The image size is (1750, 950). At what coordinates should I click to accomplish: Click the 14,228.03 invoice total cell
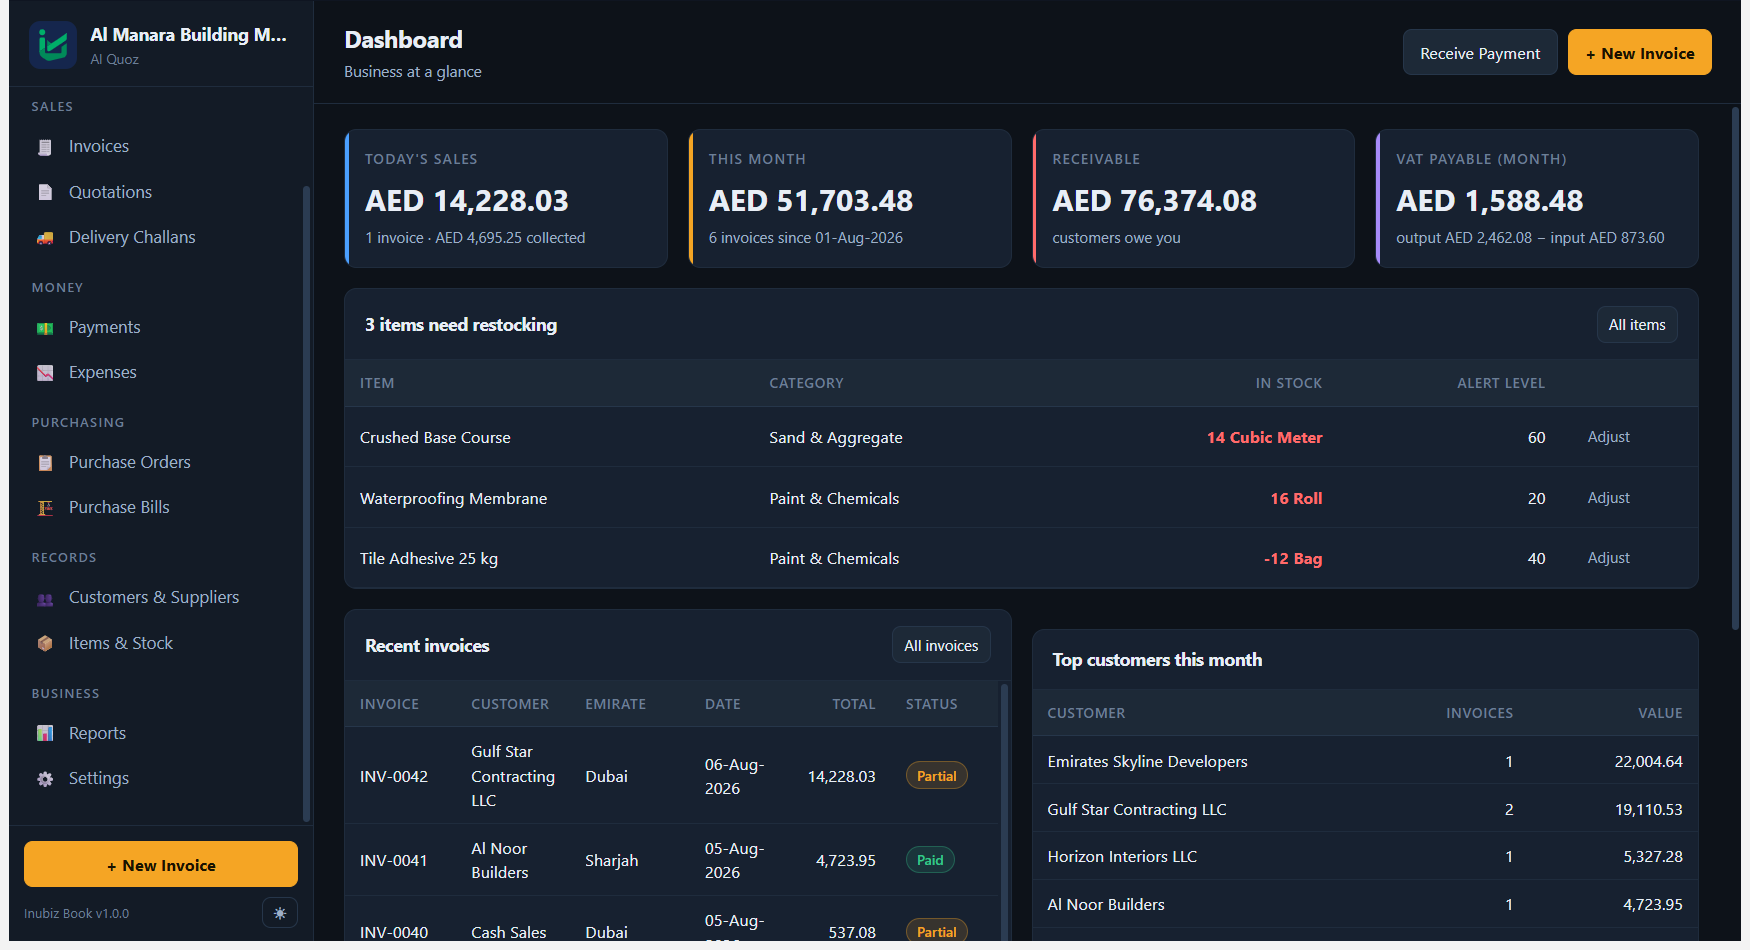point(841,776)
